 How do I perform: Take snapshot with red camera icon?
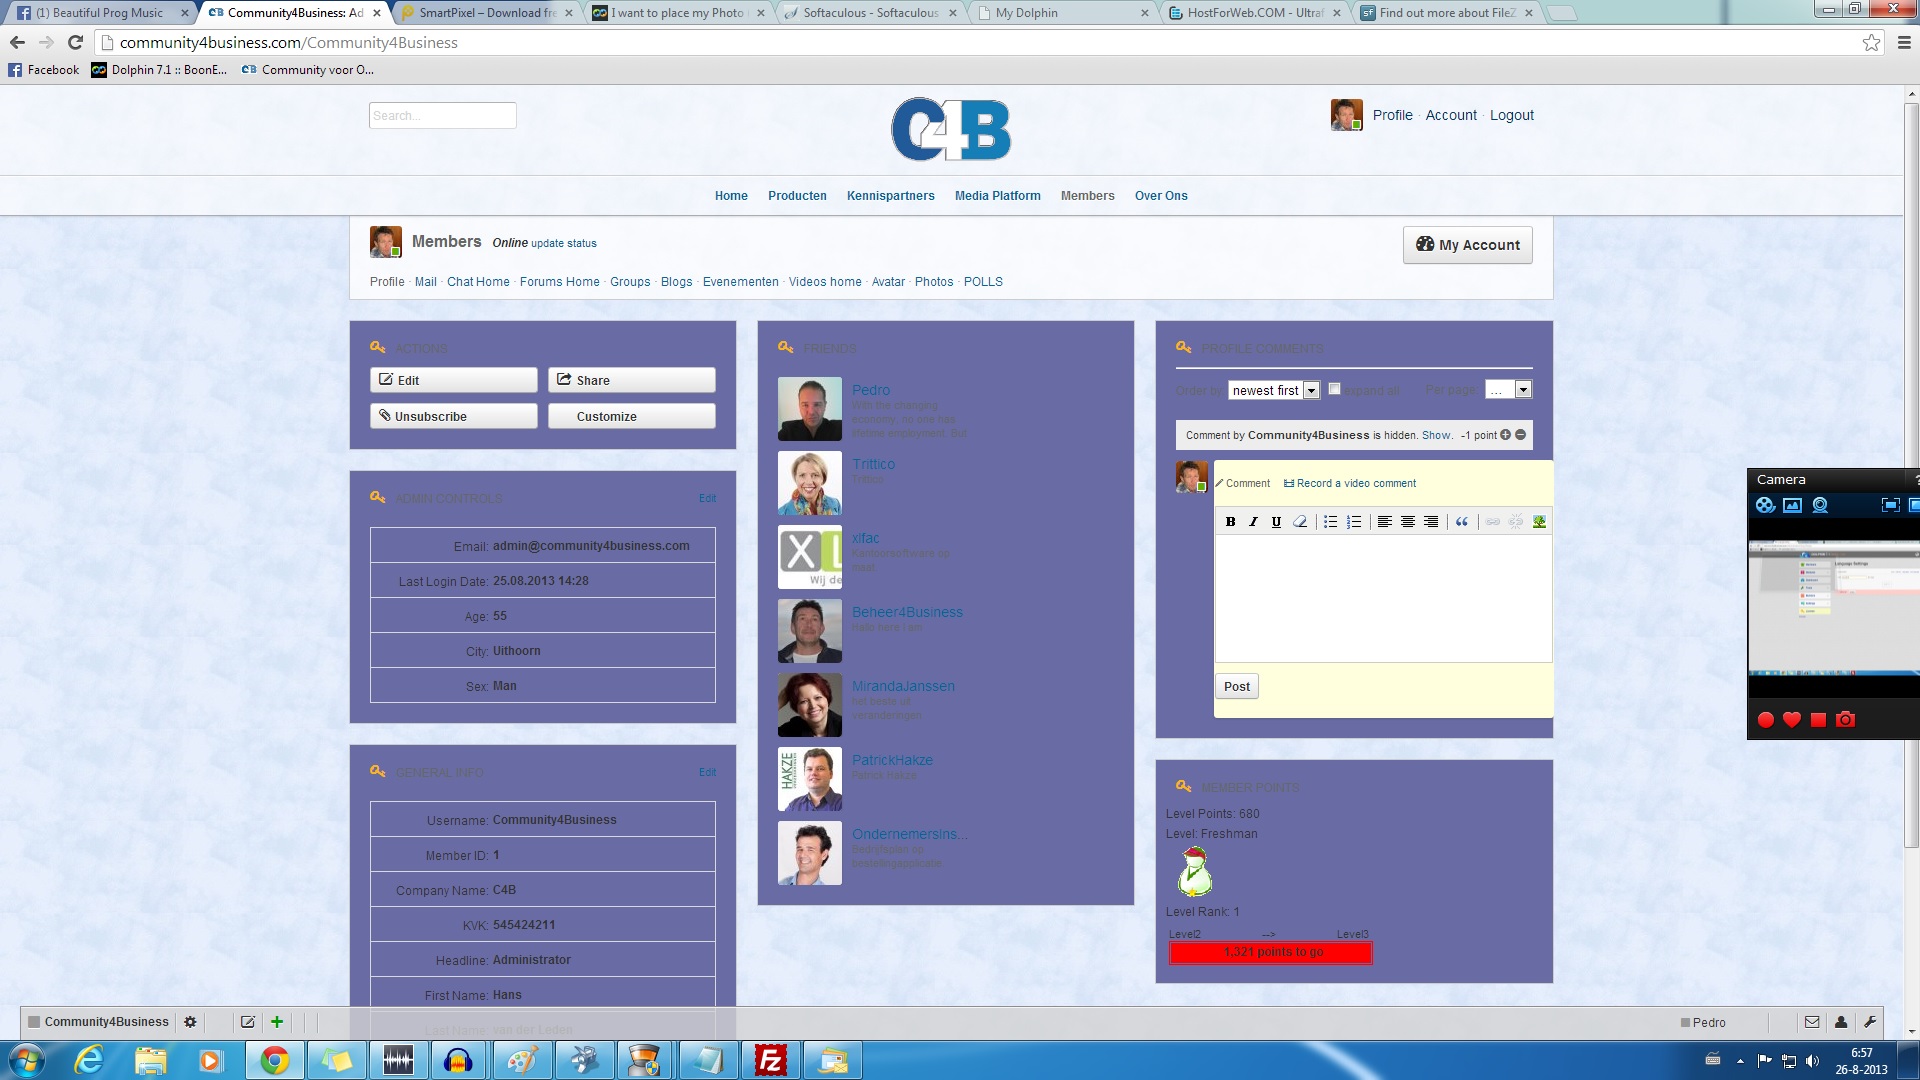click(1846, 720)
